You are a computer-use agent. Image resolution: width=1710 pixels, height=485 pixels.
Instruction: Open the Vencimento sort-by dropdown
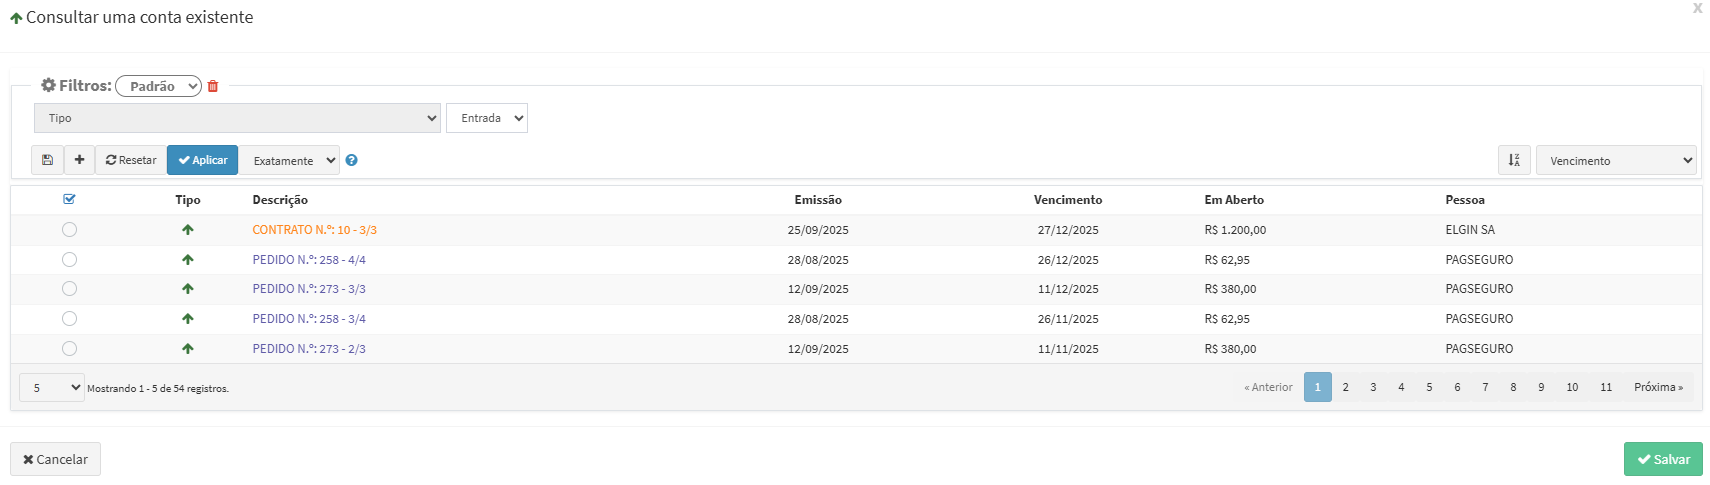(x=1616, y=160)
